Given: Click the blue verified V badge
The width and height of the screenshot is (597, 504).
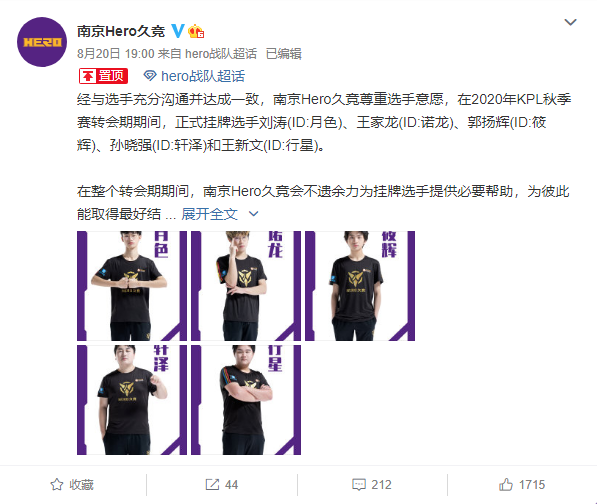Looking at the screenshot, I should click(x=177, y=31).
